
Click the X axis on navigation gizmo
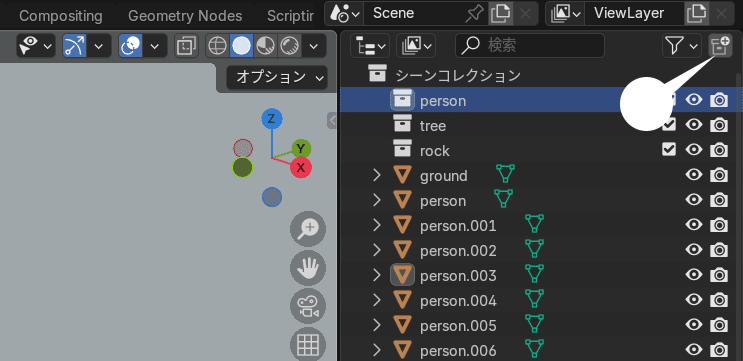tap(301, 167)
